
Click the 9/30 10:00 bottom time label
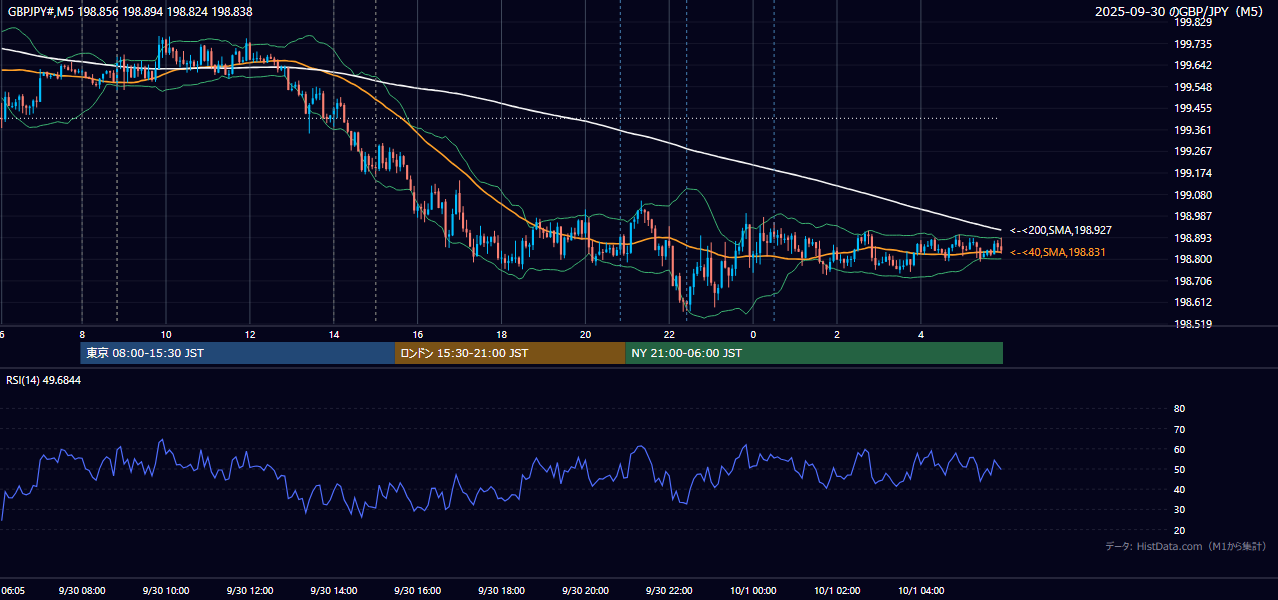point(166,590)
